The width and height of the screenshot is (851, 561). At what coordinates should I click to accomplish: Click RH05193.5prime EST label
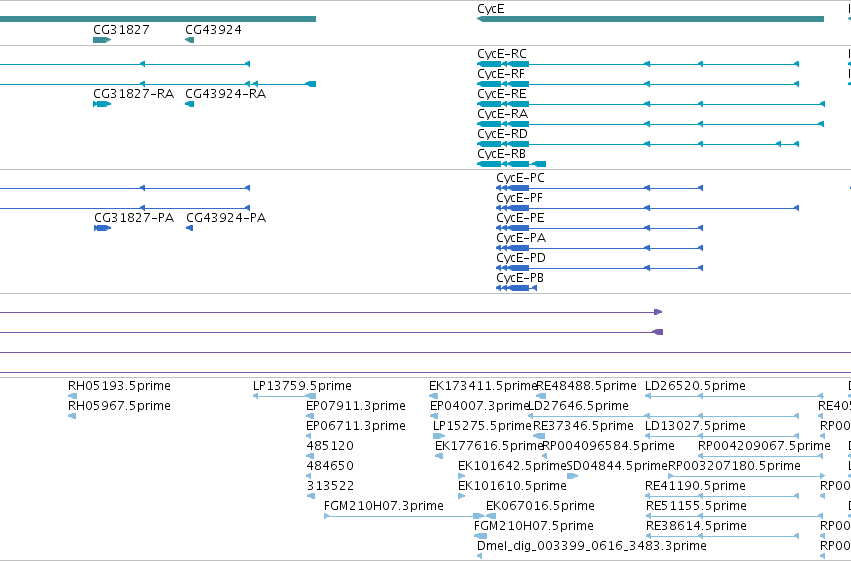pyautogui.click(x=119, y=386)
